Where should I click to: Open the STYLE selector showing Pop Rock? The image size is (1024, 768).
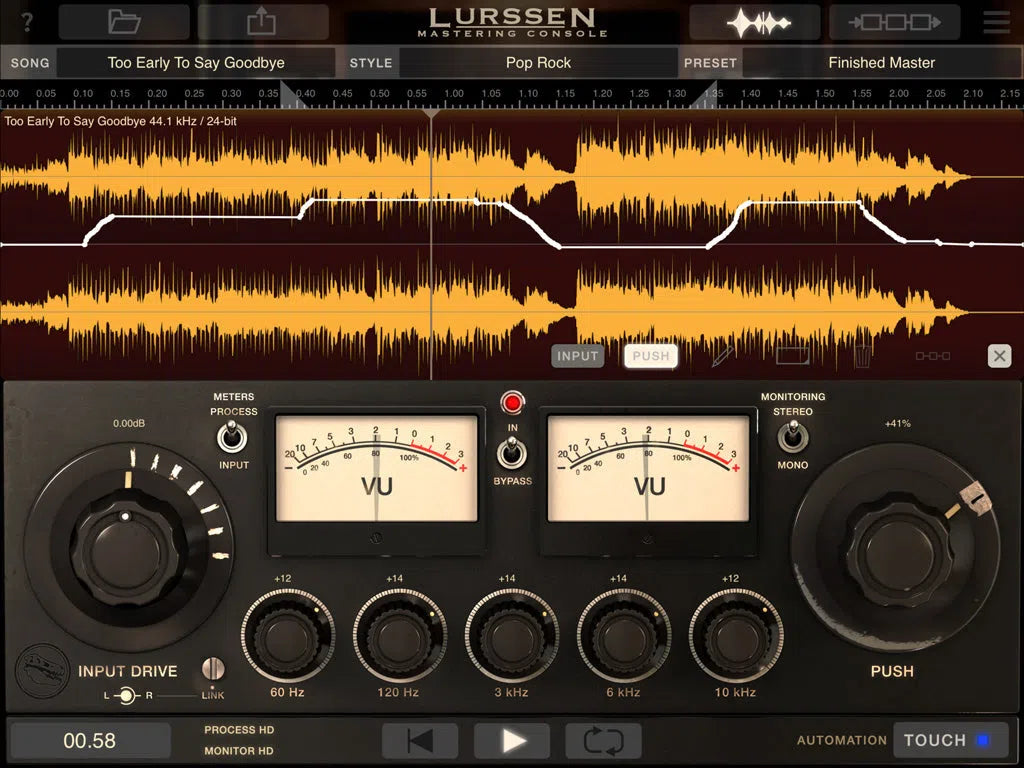(x=538, y=62)
